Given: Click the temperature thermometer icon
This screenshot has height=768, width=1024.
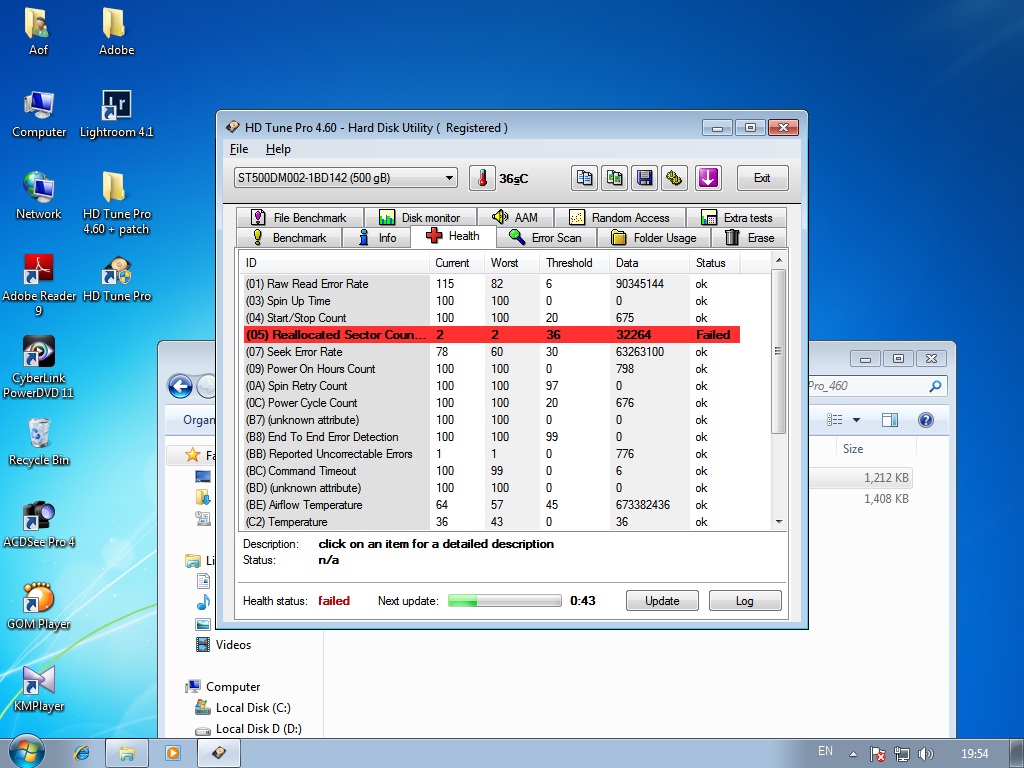Looking at the screenshot, I should point(482,178).
